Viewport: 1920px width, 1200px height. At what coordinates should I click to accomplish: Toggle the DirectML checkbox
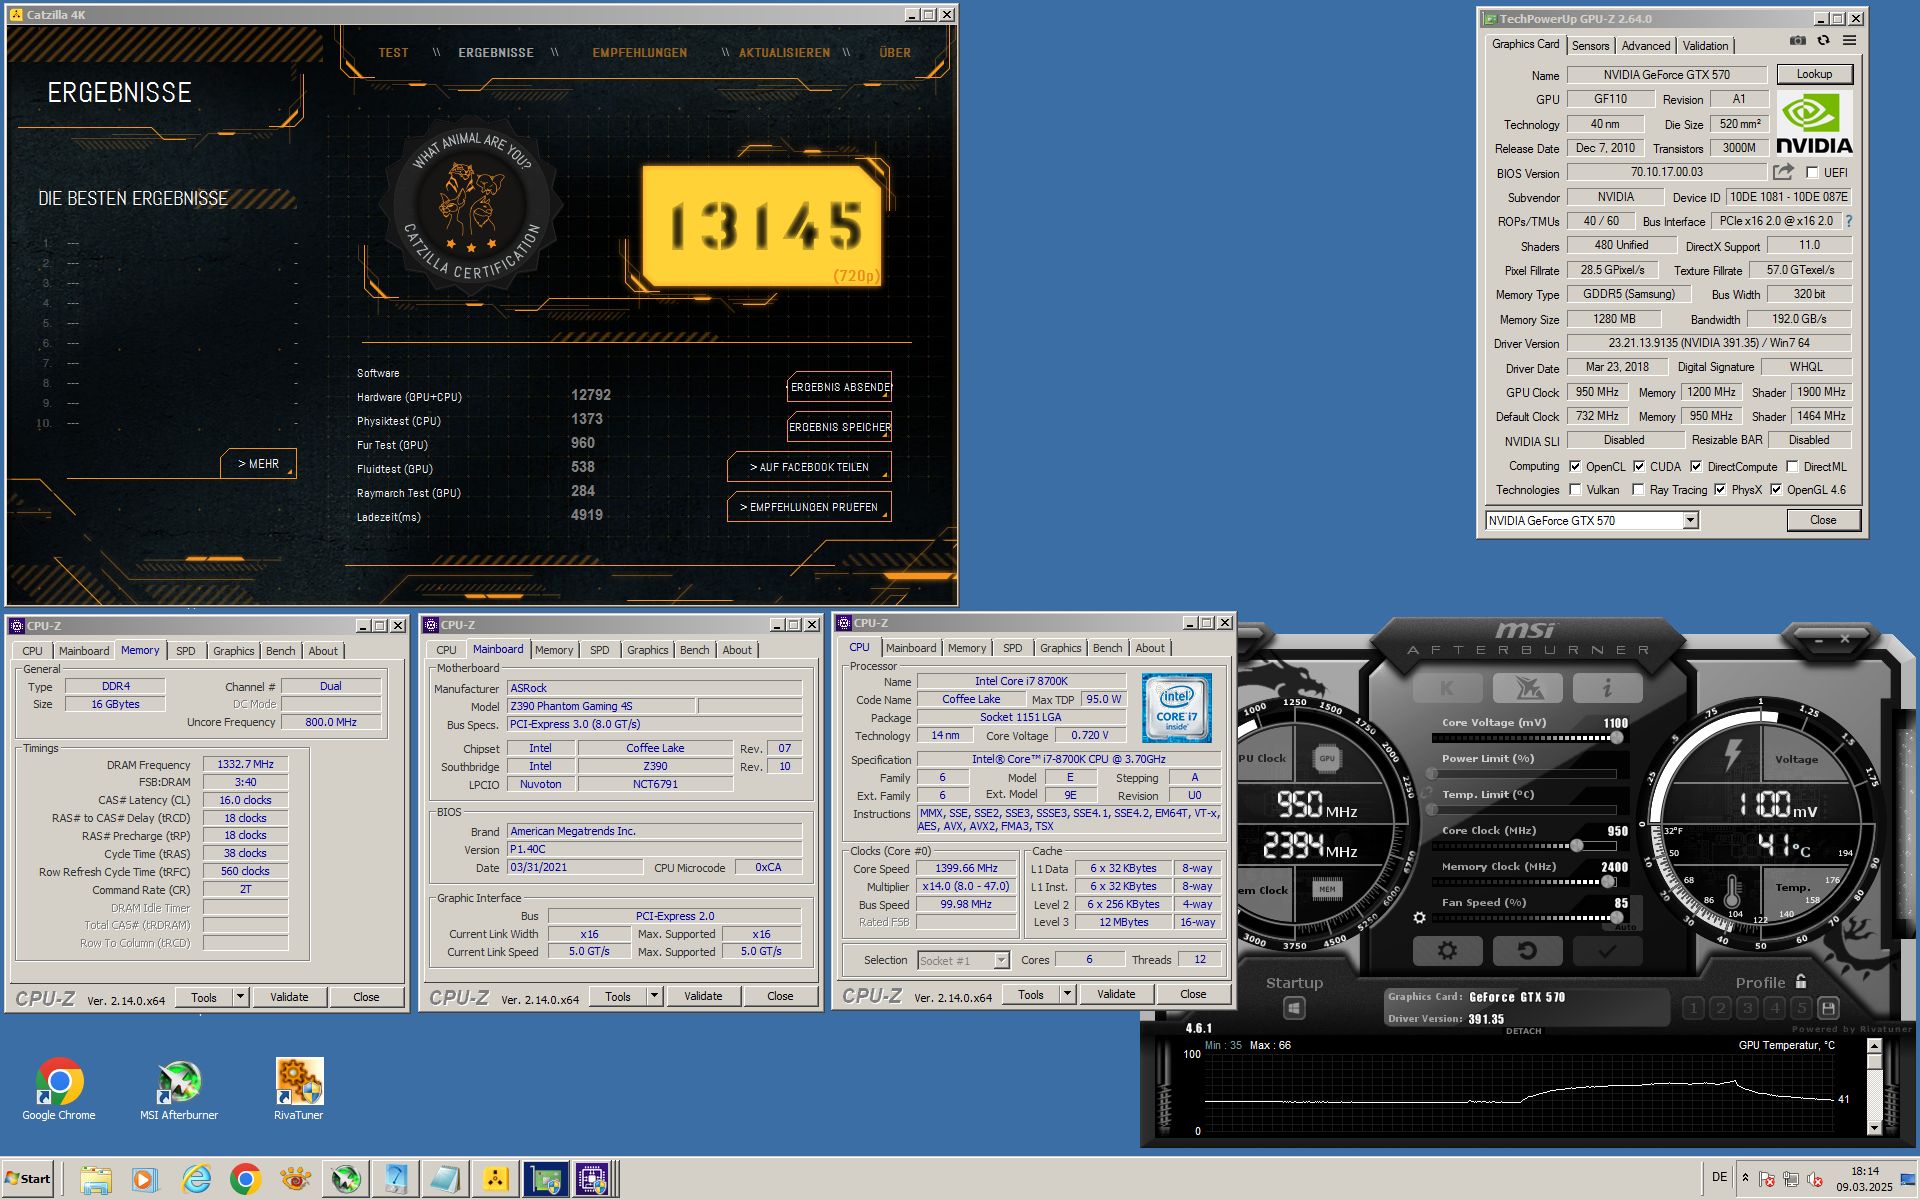click(1792, 466)
